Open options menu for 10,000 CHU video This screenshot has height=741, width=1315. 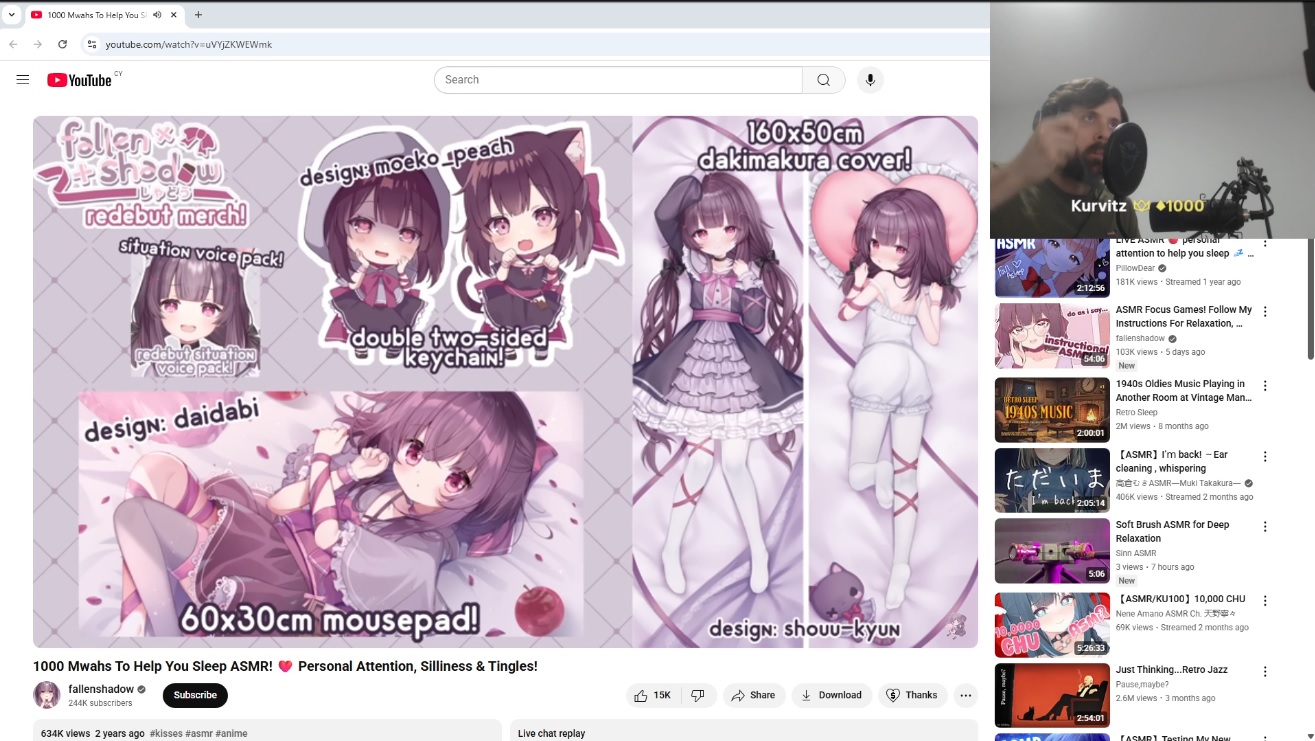click(x=1265, y=600)
